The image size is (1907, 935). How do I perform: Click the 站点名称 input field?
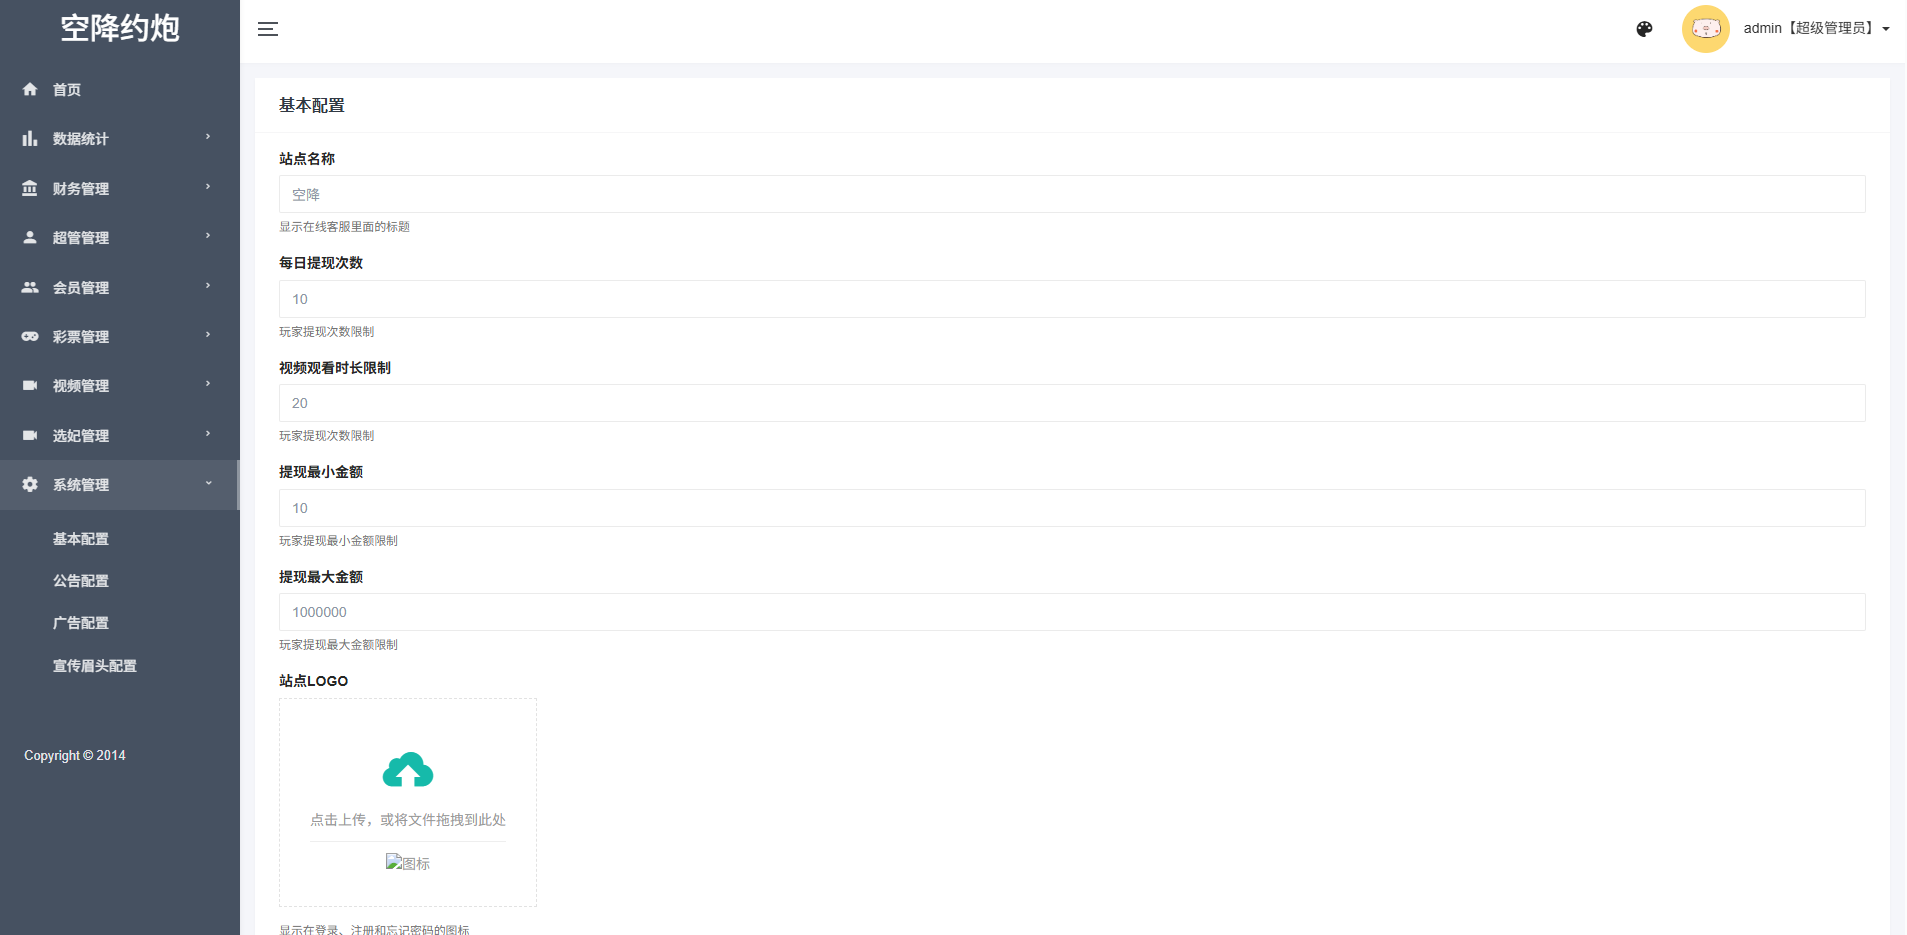(1071, 194)
